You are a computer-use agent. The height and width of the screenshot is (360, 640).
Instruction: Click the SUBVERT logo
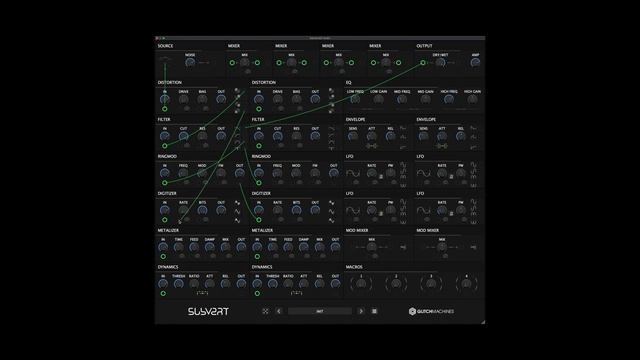[208, 311]
